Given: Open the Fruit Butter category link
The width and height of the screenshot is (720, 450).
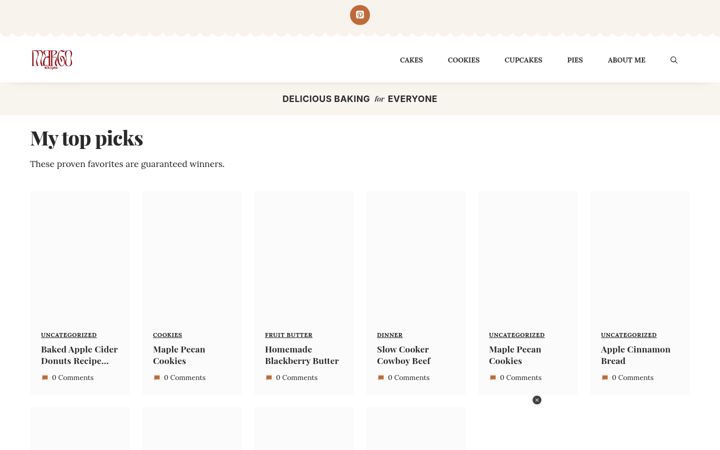Looking at the screenshot, I should point(288,335).
